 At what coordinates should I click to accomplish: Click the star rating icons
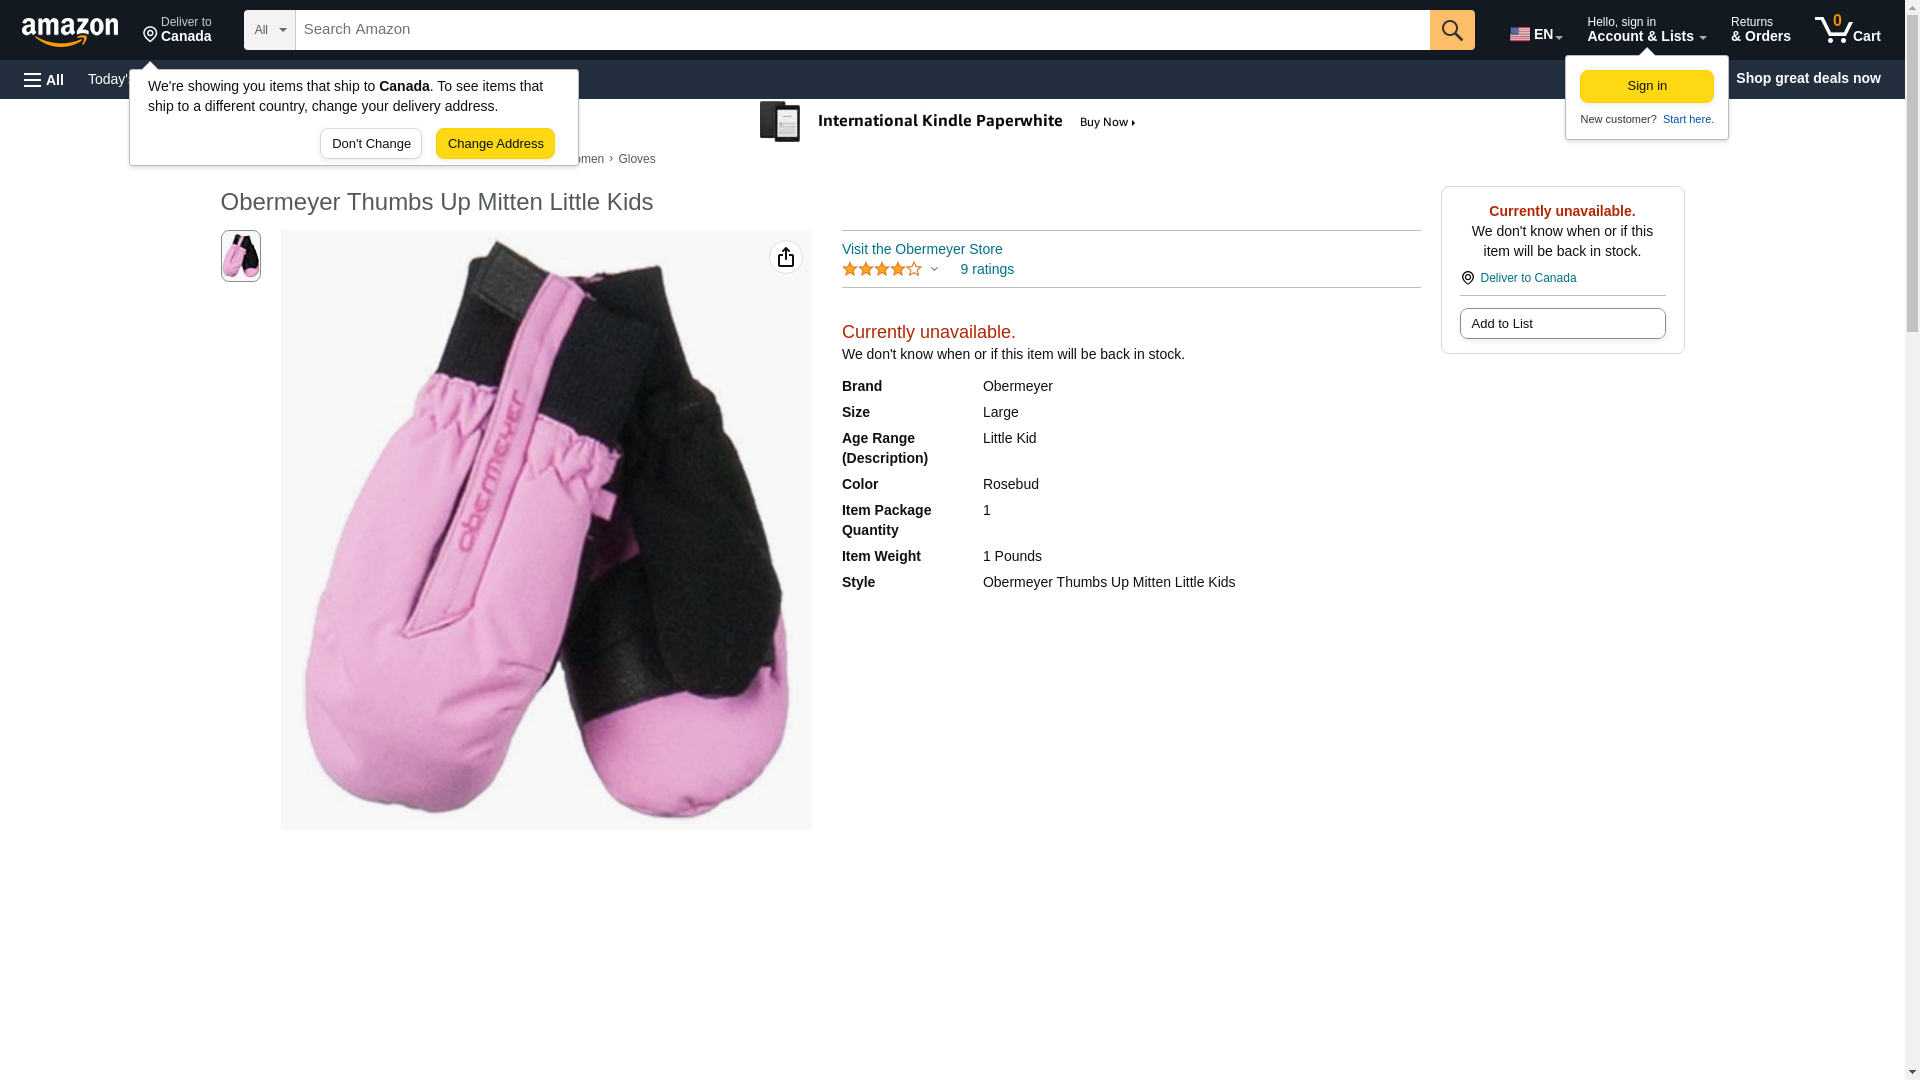pyautogui.click(x=882, y=269)
